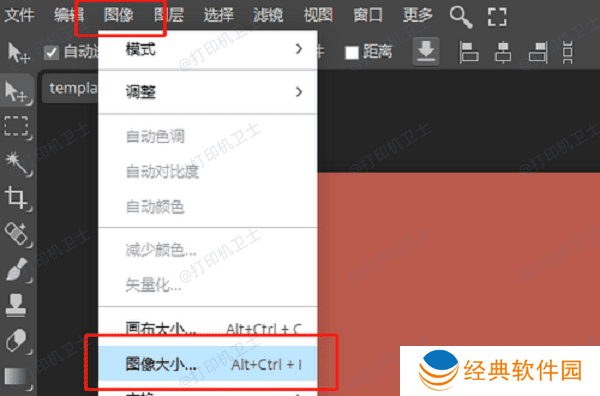Screen dimensions: 600x396
Task: Click the 自动色调 menu entry
Action: (x=208, y=136)
